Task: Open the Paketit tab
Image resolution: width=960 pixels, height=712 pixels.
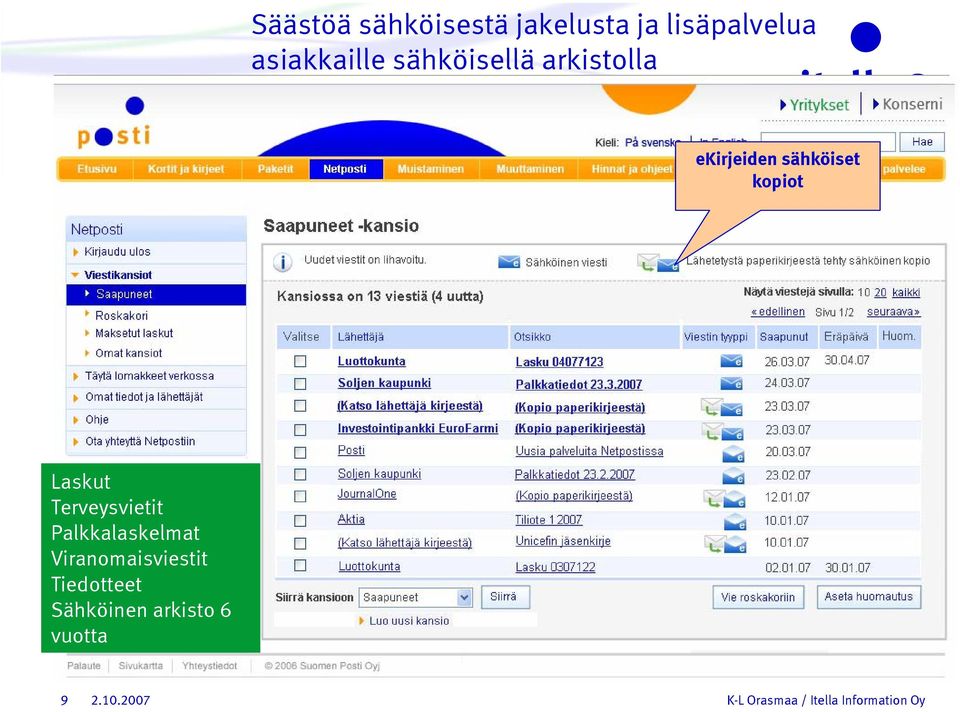Action: 276,169
